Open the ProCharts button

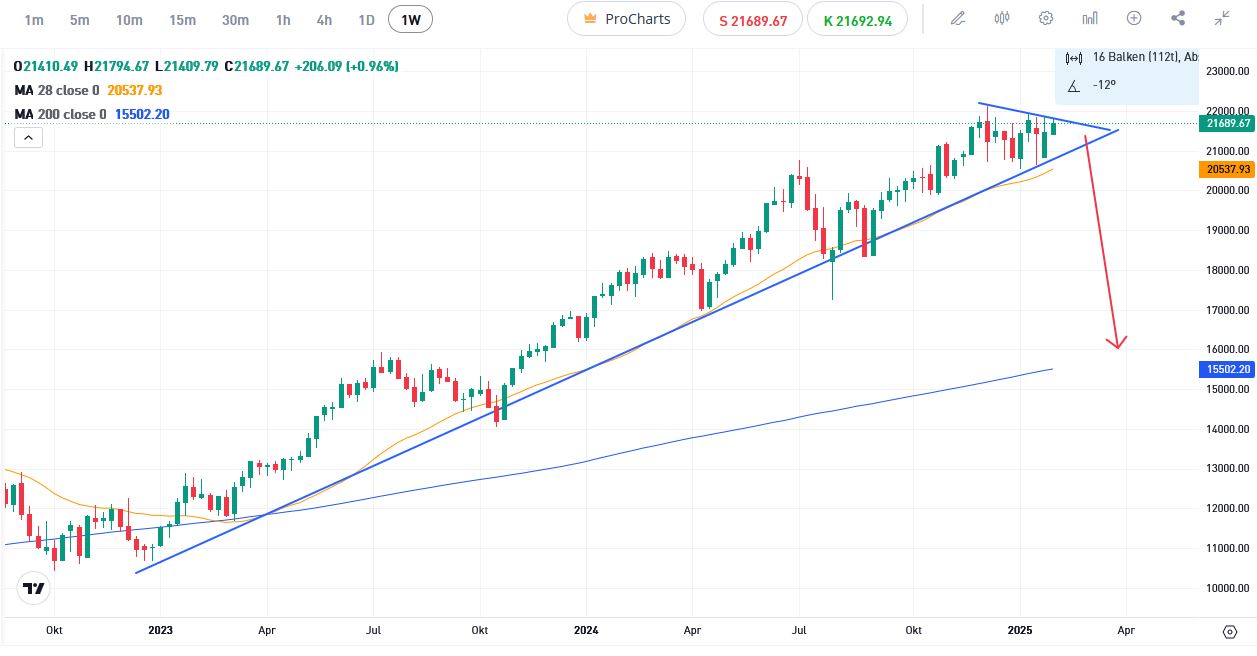(x=626, y=19)
